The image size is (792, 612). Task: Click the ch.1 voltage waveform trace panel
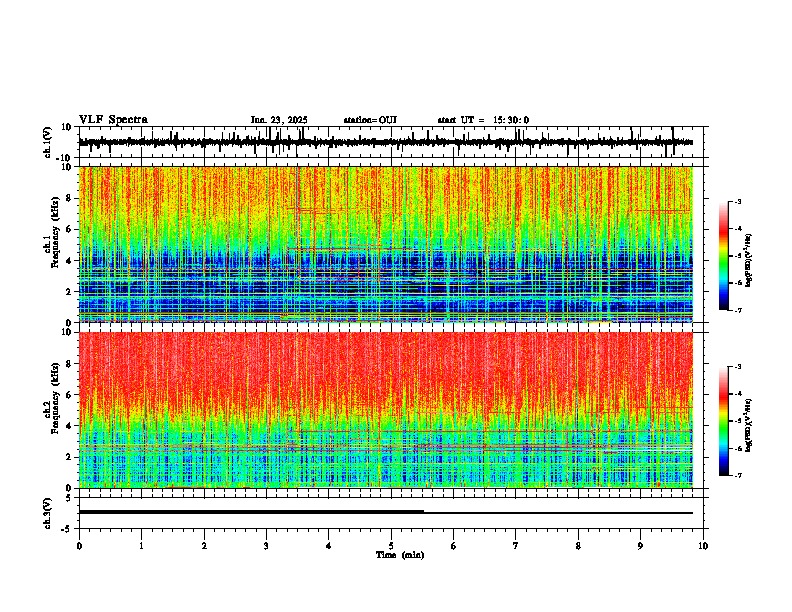click(x=391, y=142)
